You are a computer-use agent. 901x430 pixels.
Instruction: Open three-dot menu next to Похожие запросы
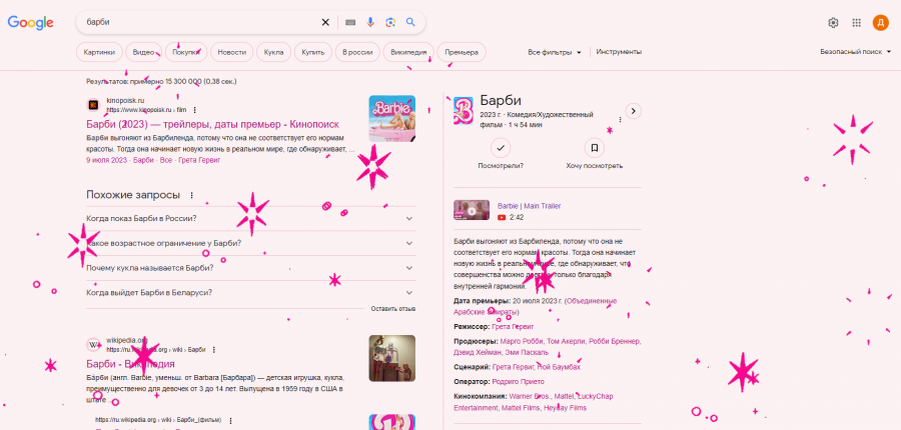192,195
